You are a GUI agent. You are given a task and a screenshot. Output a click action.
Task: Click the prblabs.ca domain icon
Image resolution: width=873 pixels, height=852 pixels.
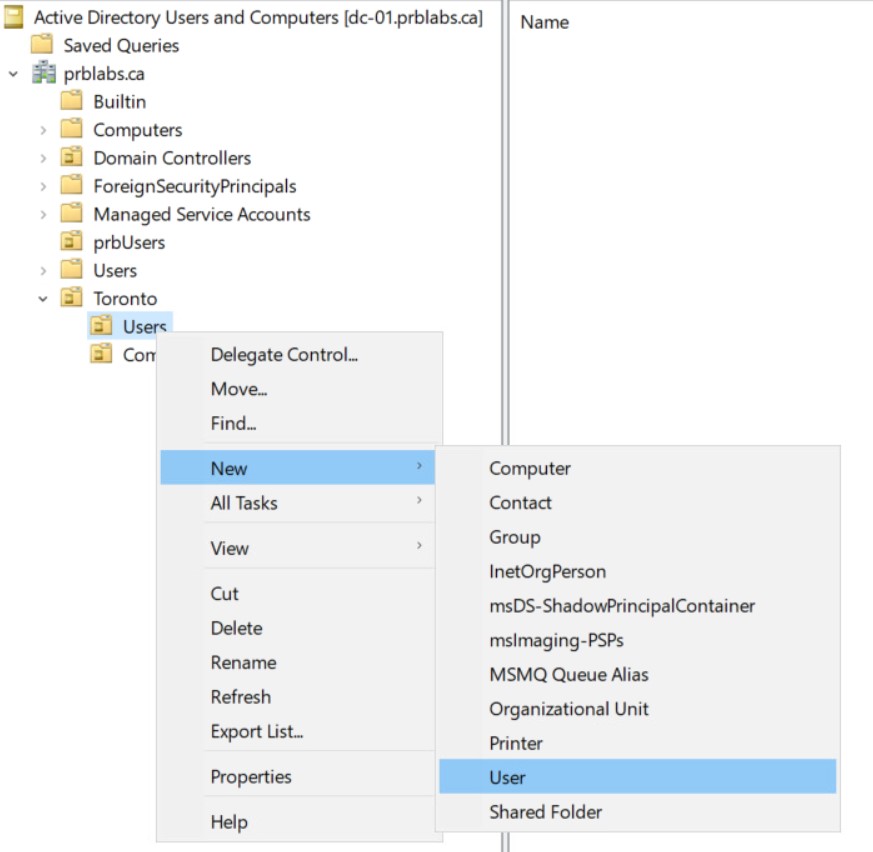click(x=43, y=74)
